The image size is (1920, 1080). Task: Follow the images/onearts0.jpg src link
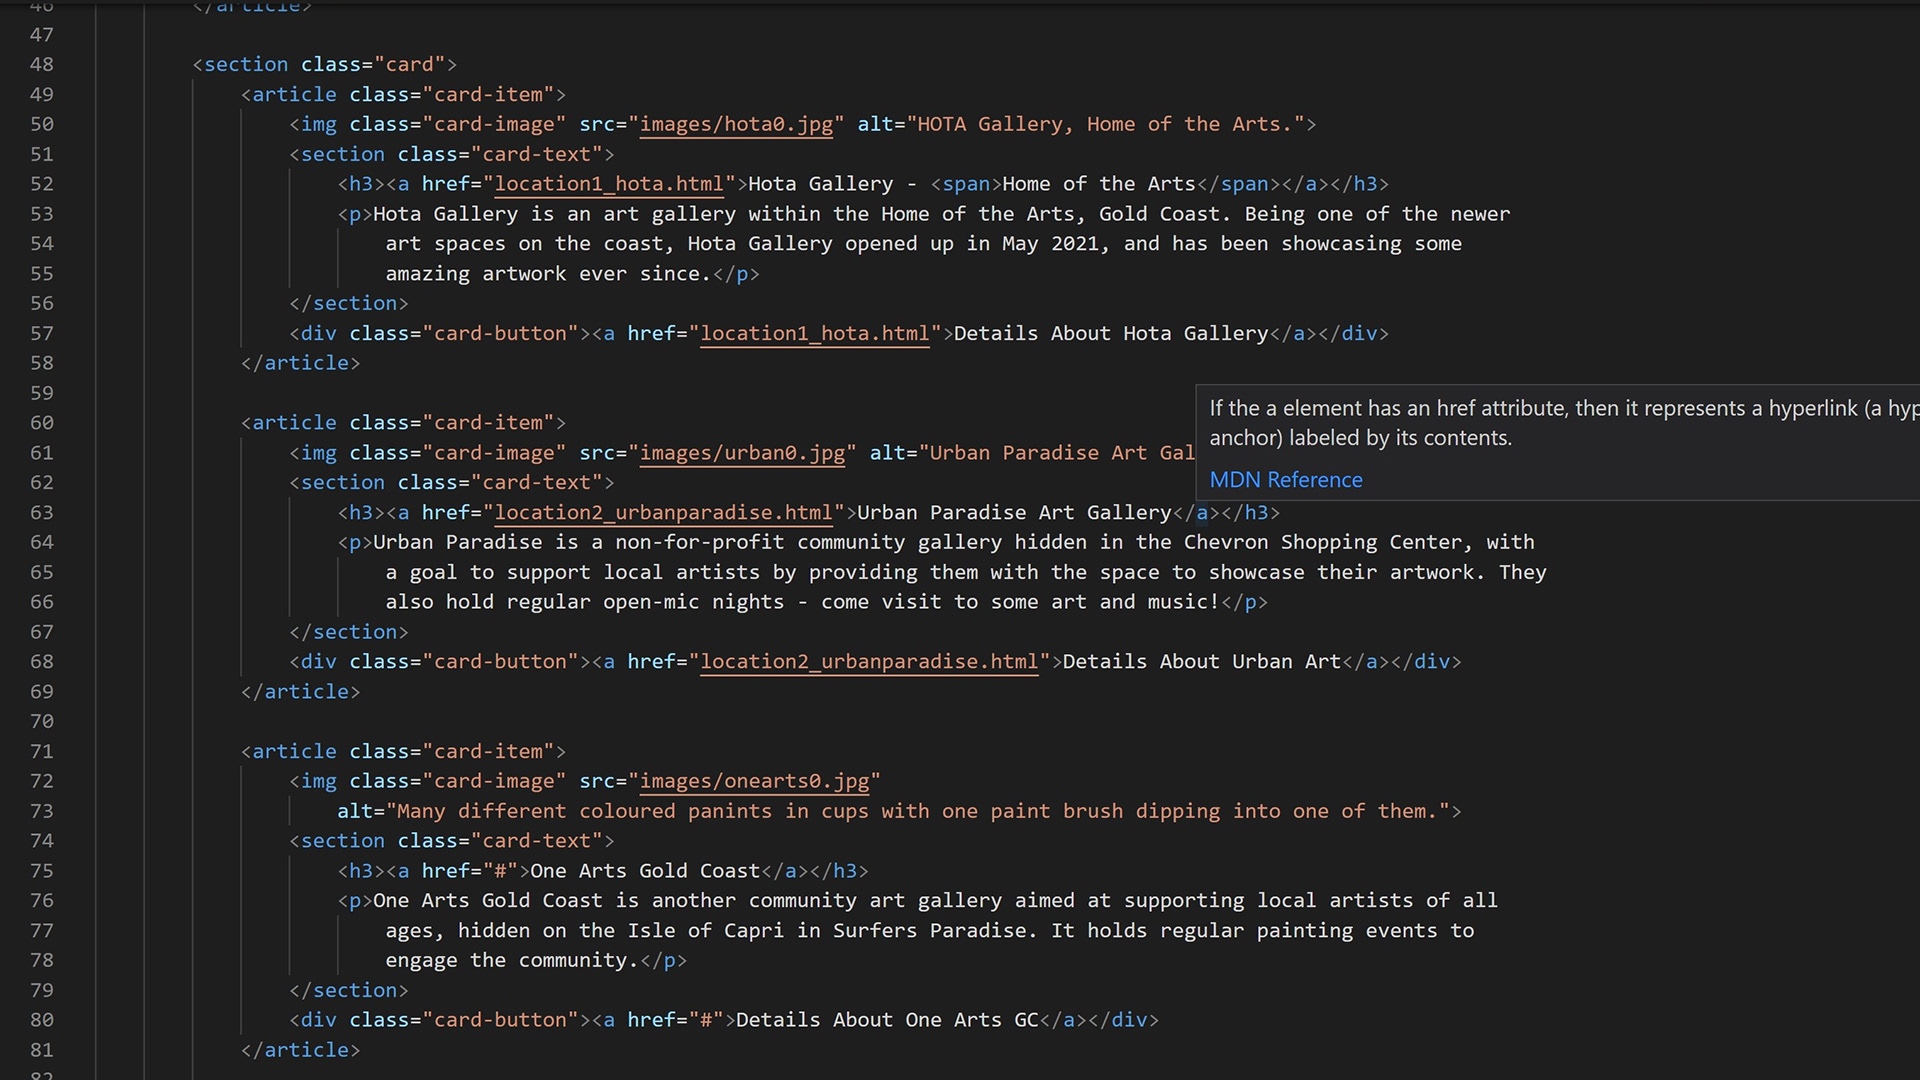point(755,781)
